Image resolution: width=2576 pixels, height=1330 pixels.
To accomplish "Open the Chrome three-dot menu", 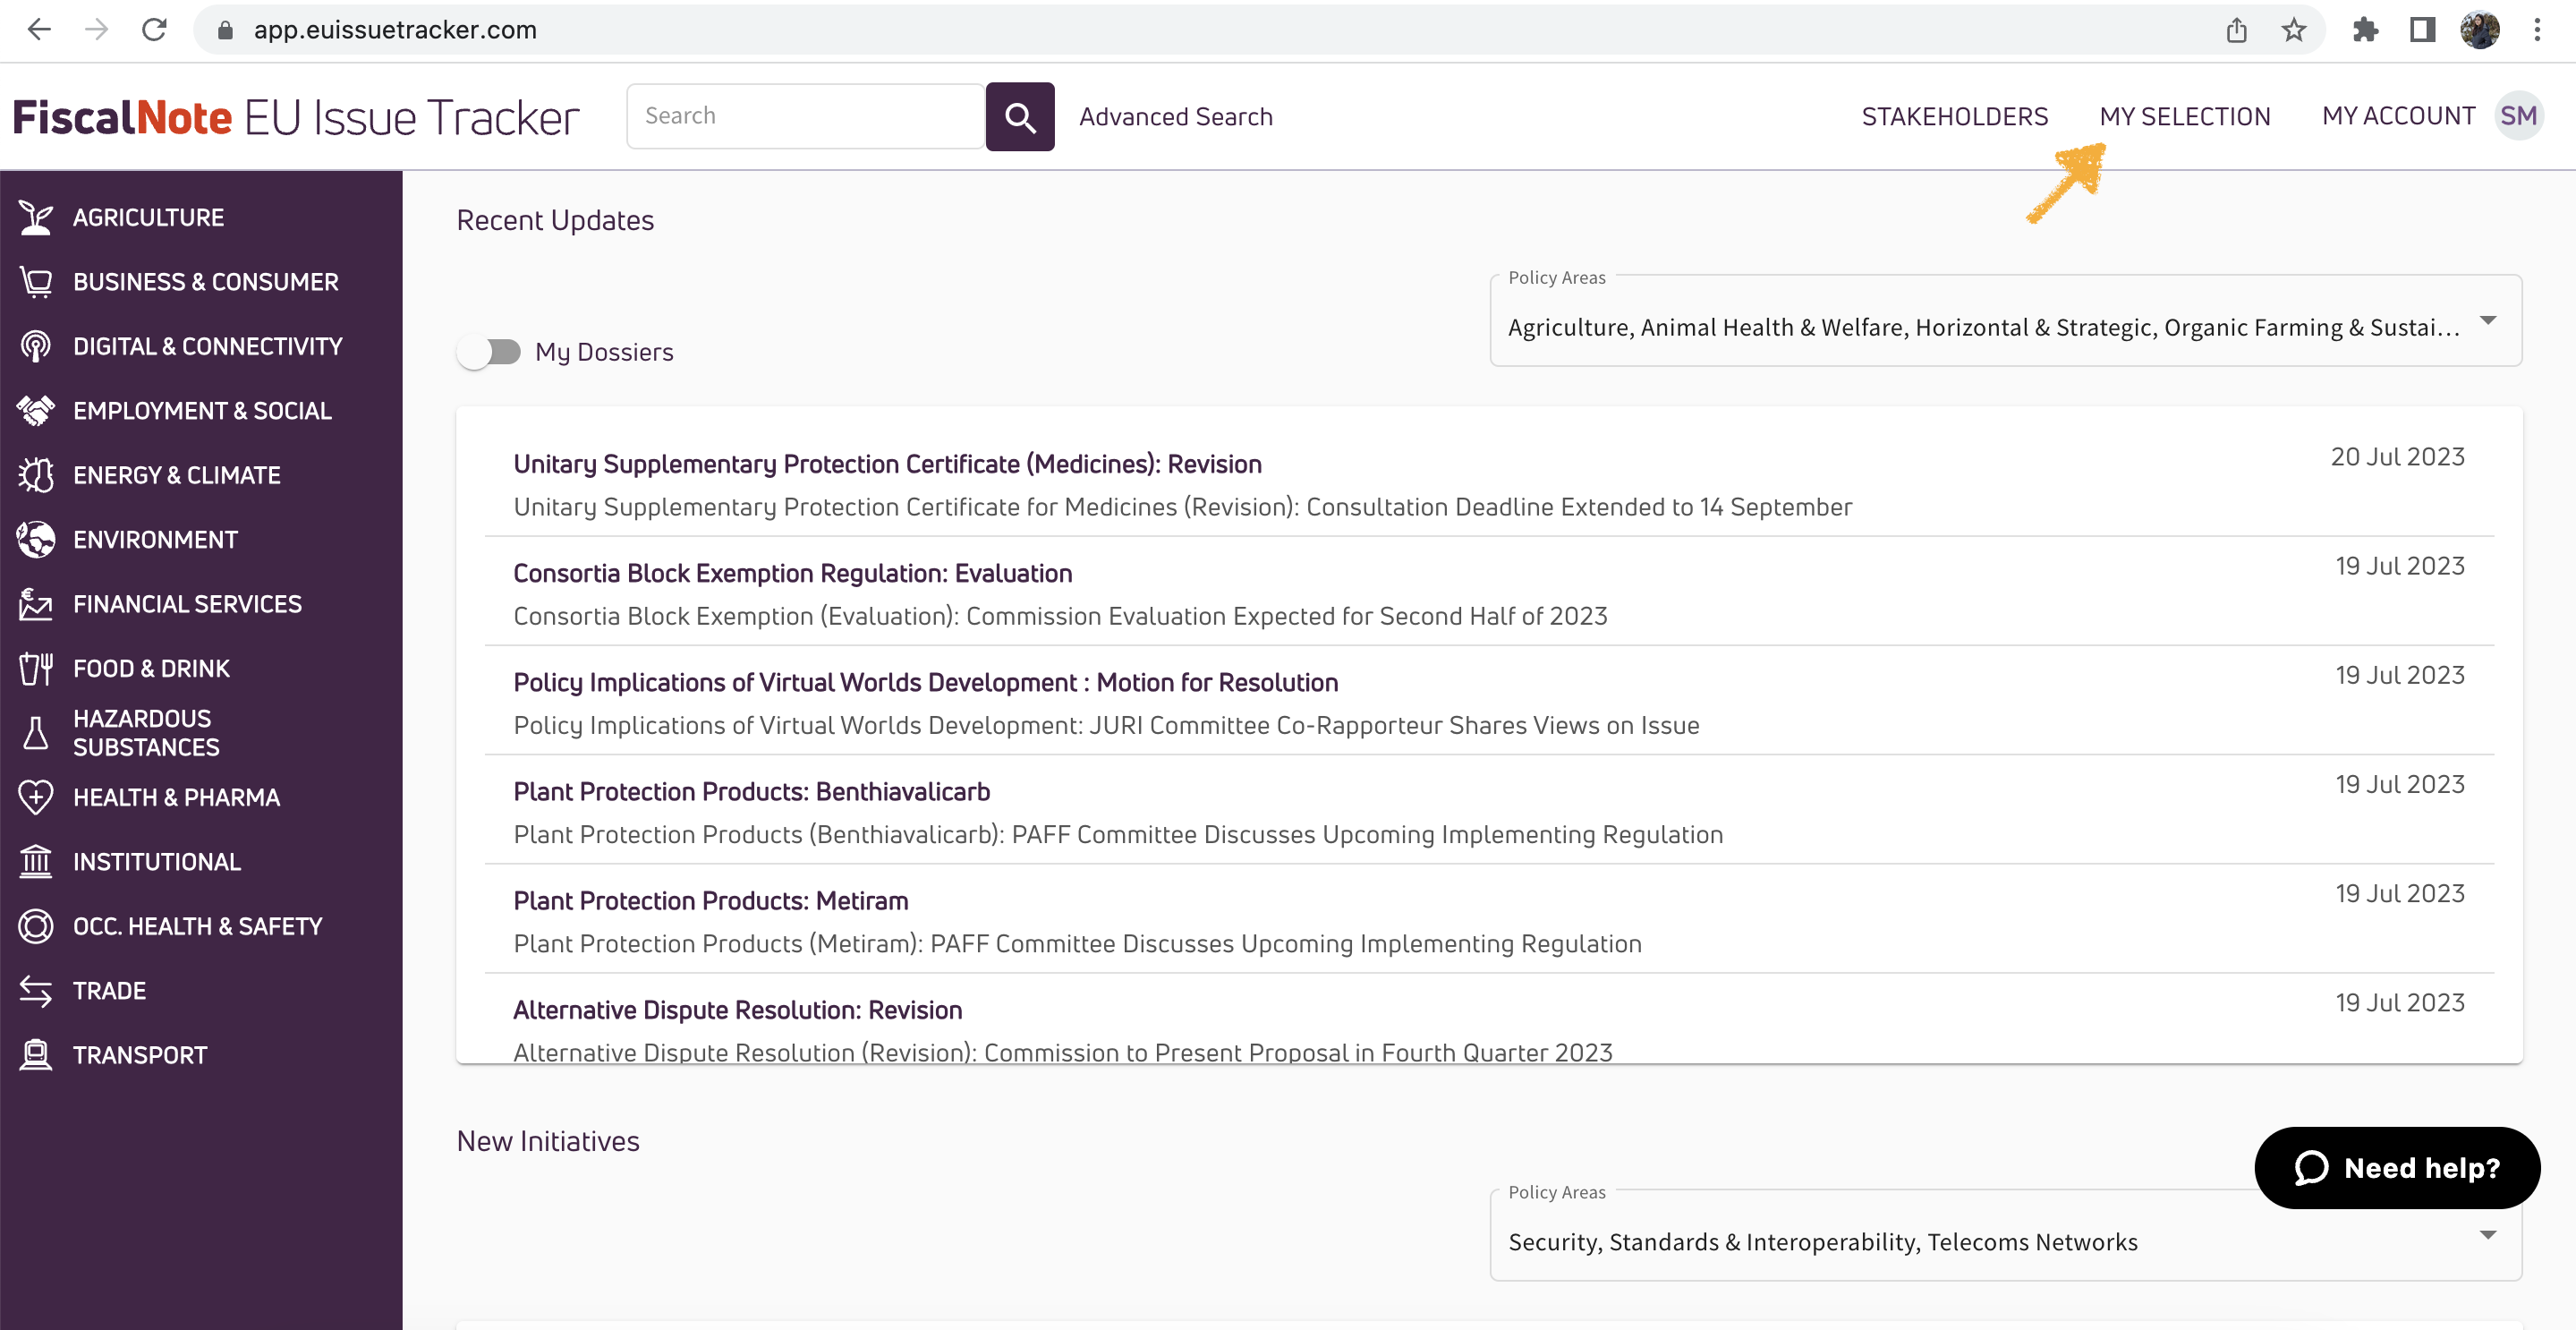I will (x=2537, y=30).
